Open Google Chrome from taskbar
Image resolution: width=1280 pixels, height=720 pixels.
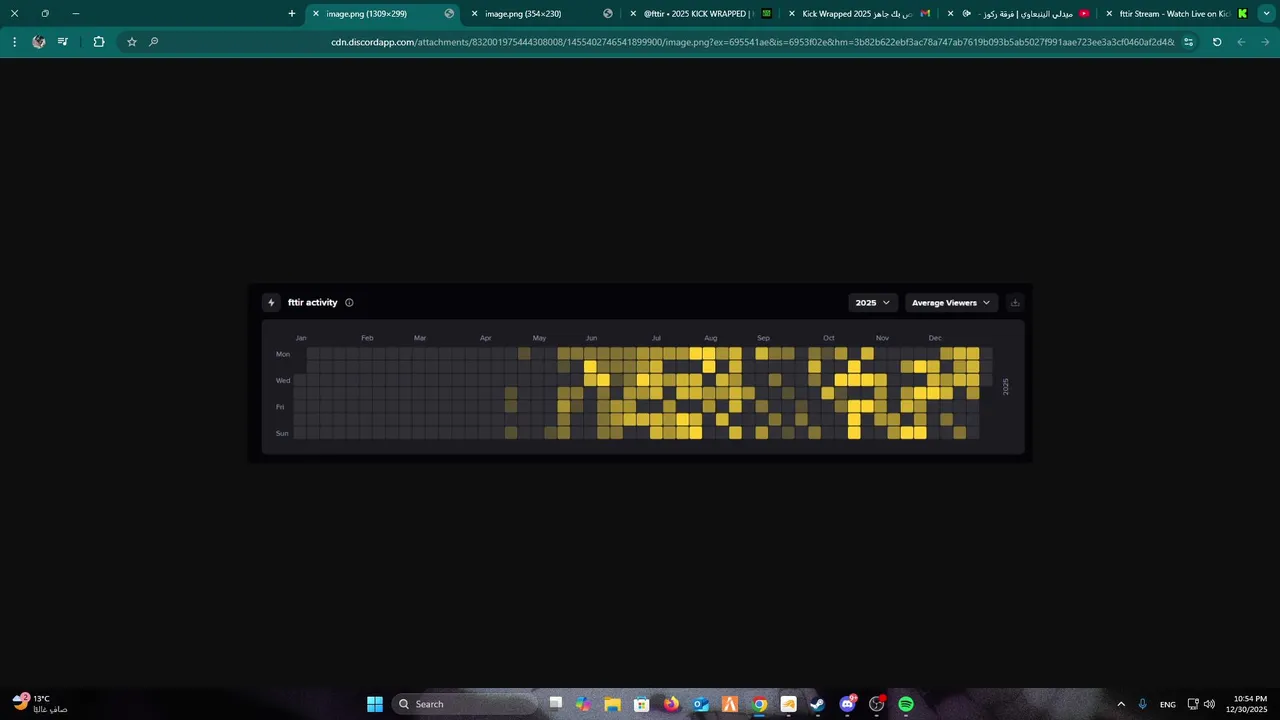(x=760, y=704)
